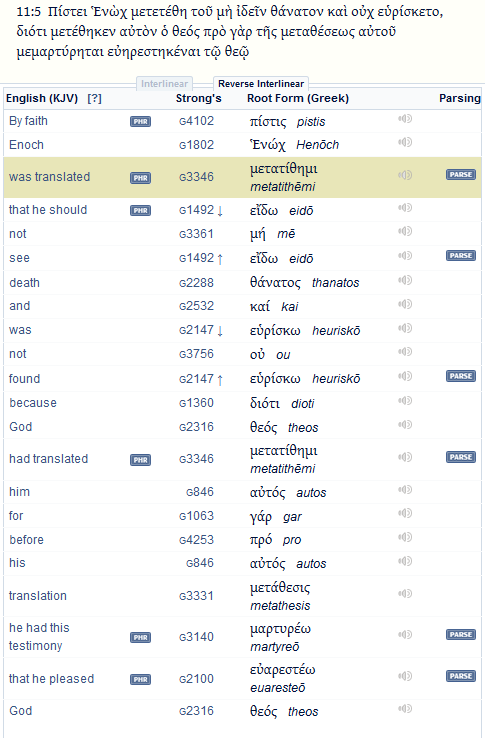Open Strong's G3331 translation entry
Viewport: 485px width, 738px height.
(196, 596)
